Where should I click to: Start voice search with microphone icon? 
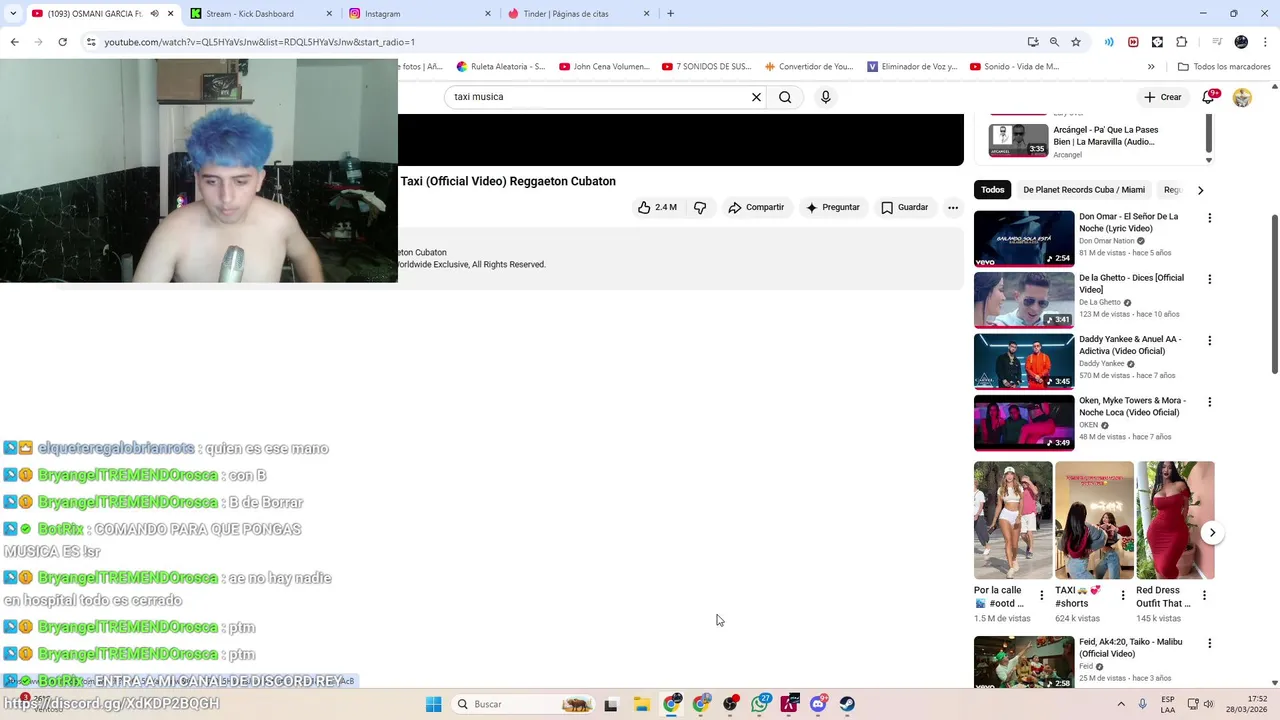[825, 97]
